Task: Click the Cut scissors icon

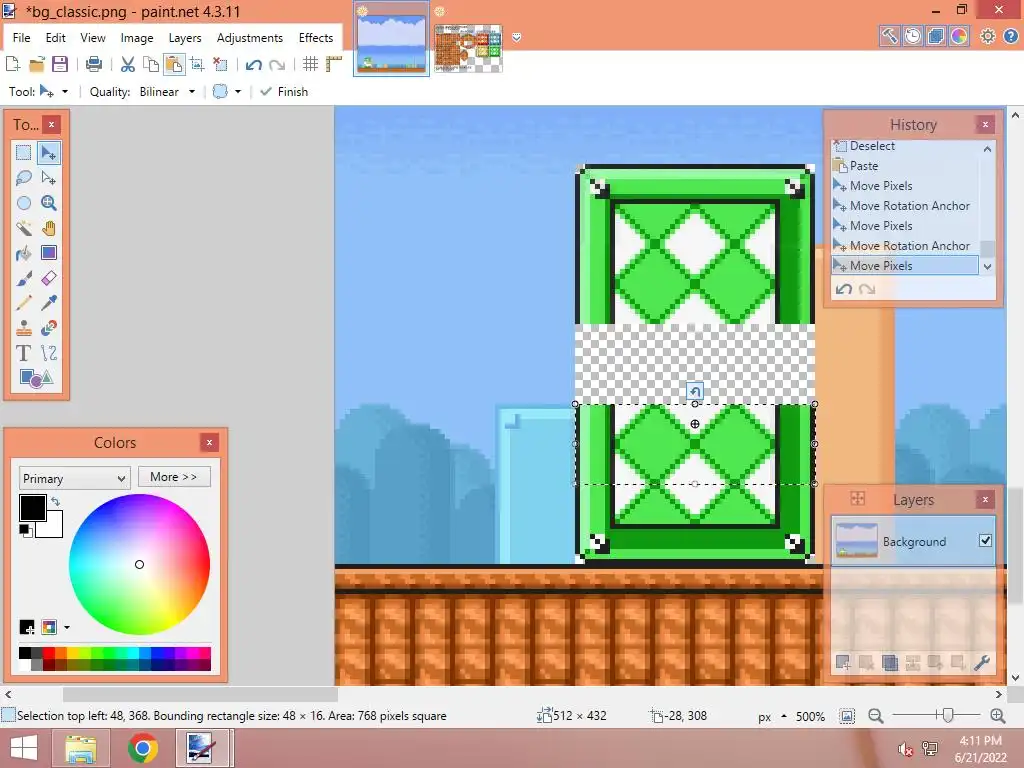Action: (127, 64)
